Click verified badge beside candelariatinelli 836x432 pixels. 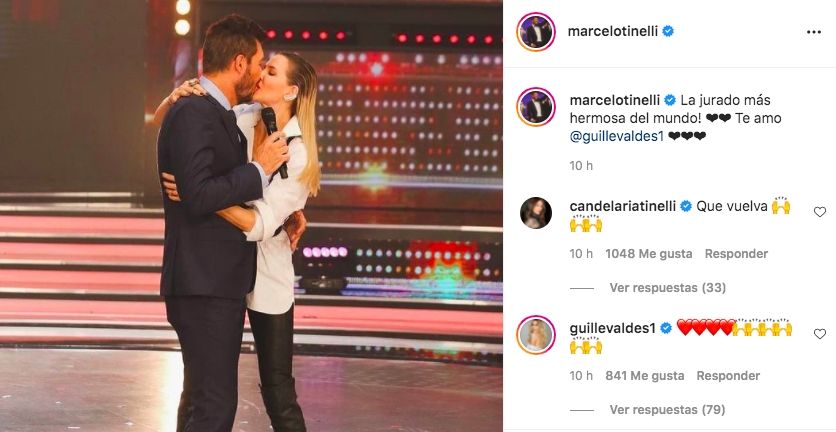point(686,206)
